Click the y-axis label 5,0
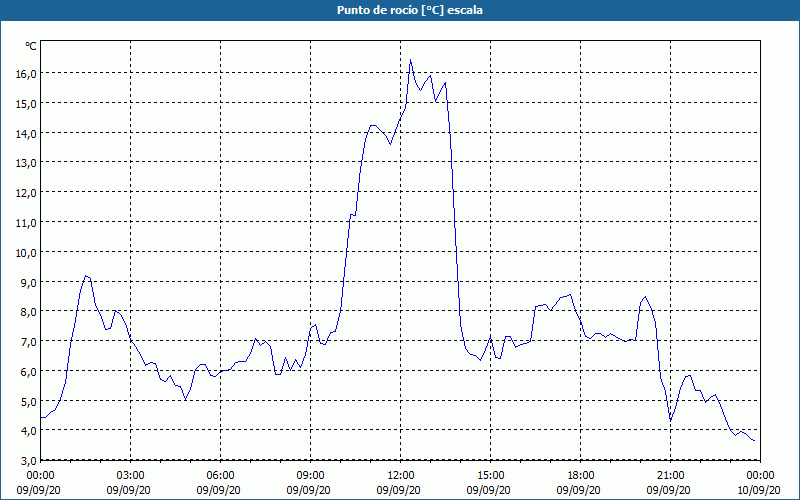 click(x=29, y=402)
